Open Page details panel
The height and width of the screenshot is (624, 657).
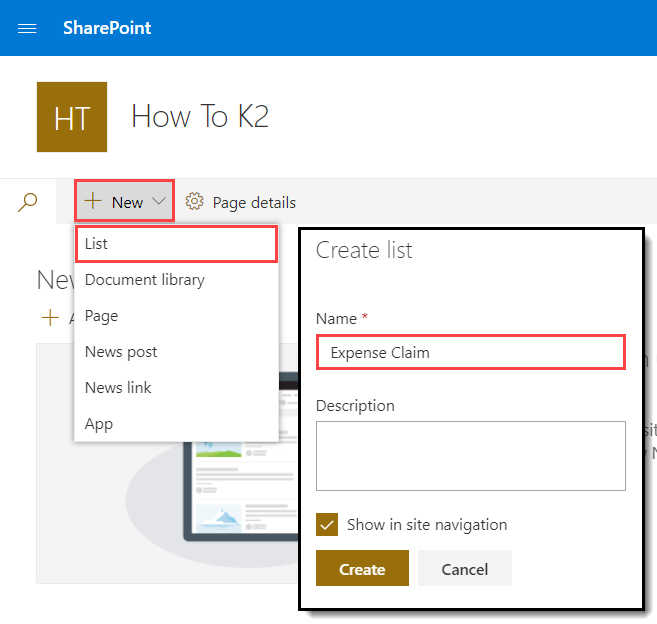(x=241, y=202)
